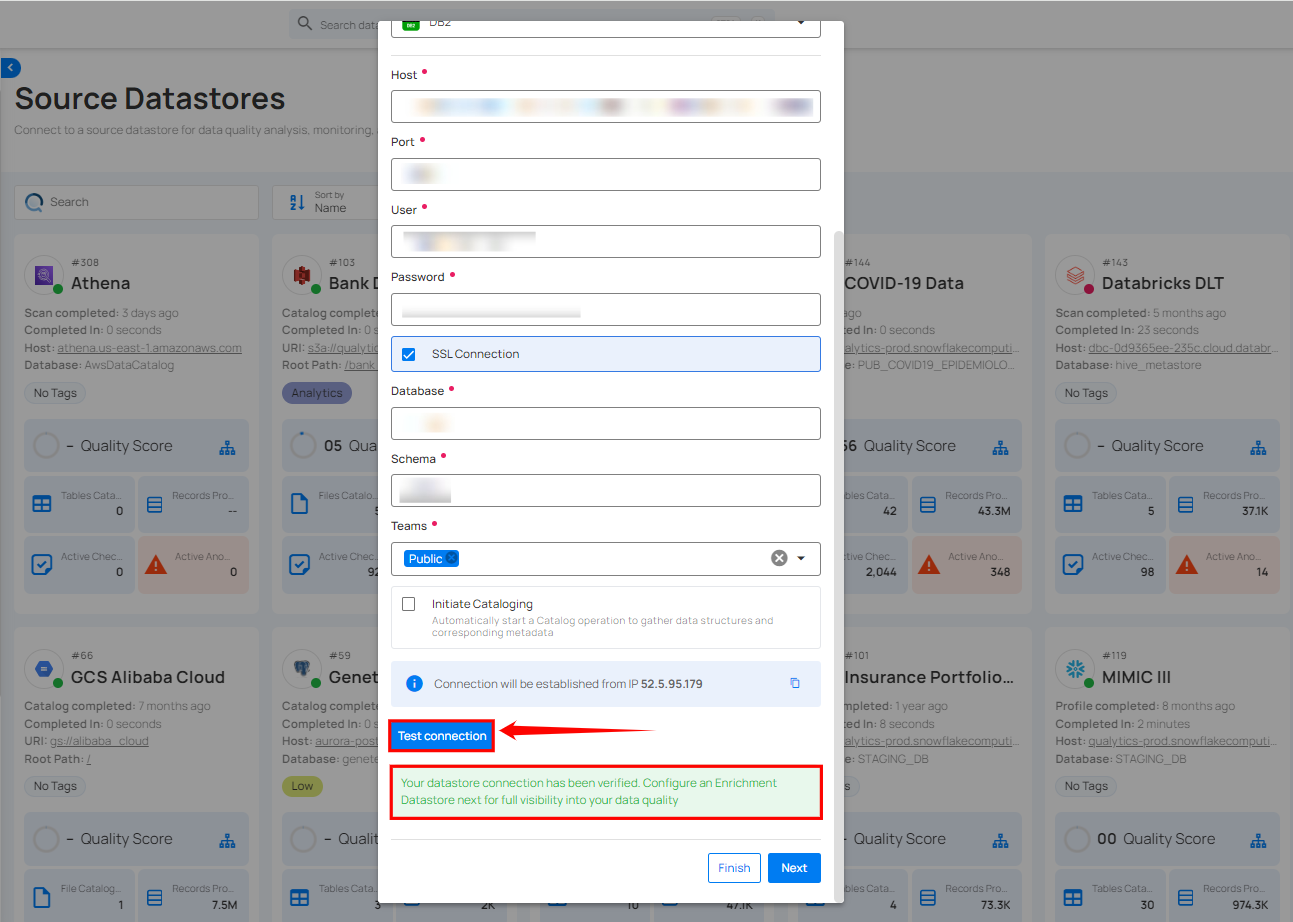Click the Analytics tag on Bank card
The image size is (1293, 922).
[317, 393]
